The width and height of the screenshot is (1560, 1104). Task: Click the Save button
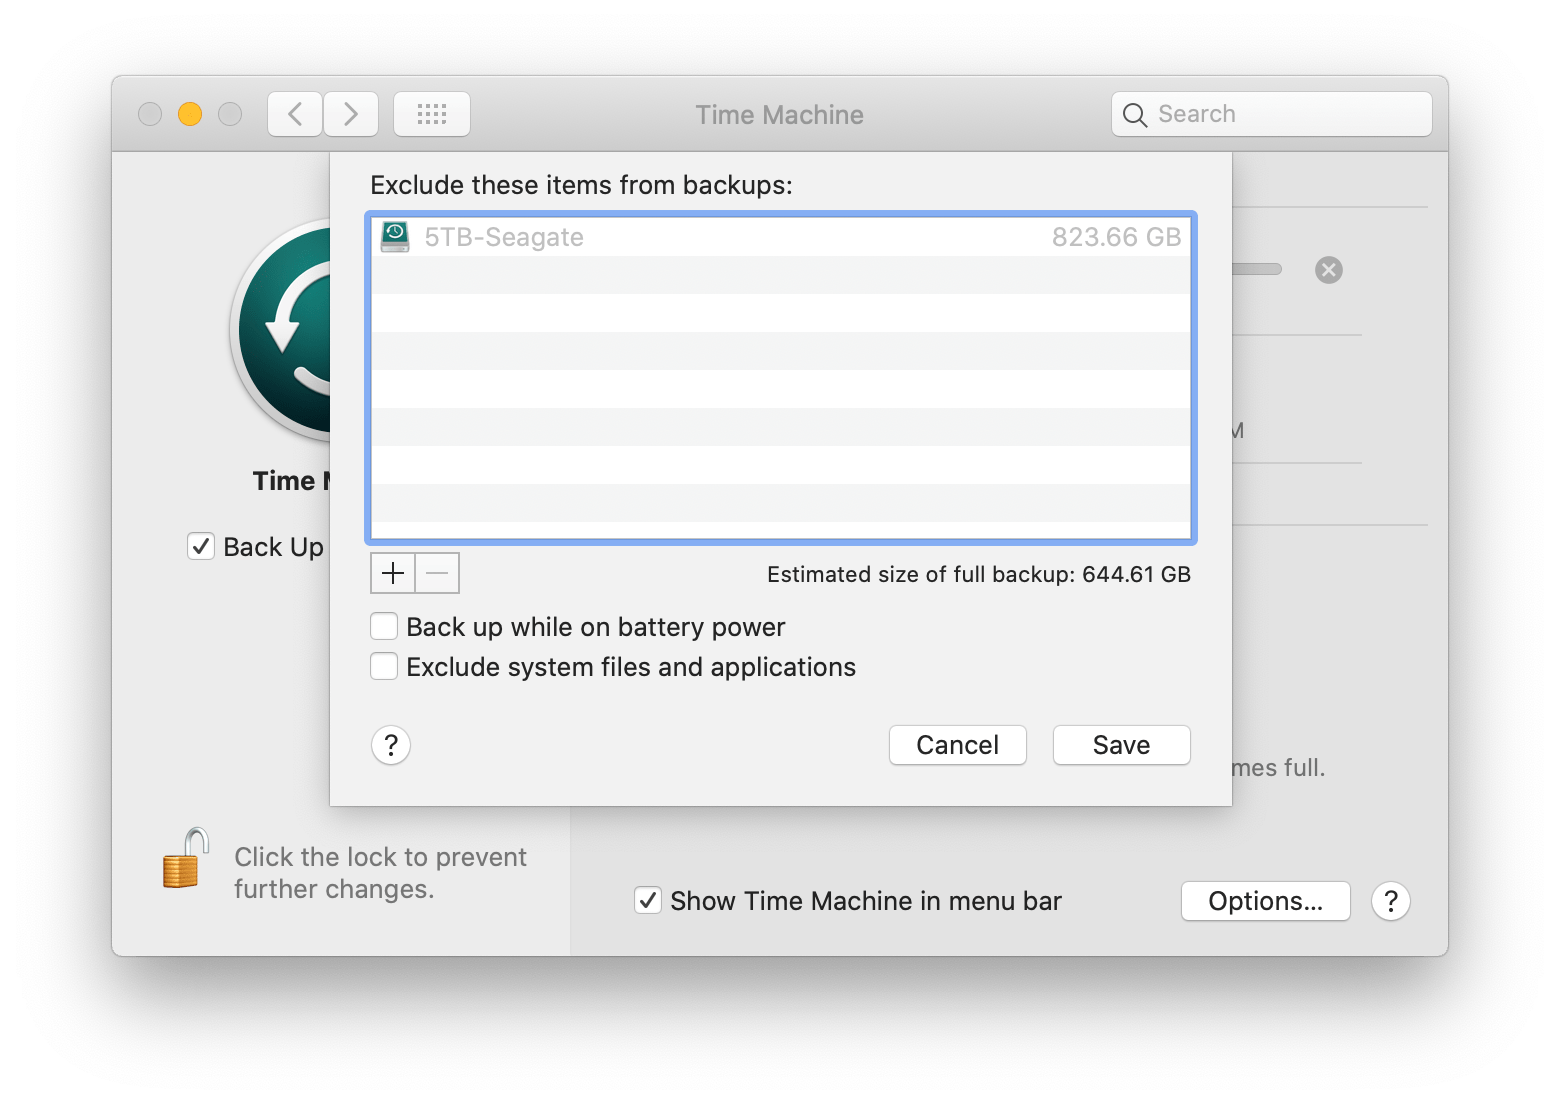tap(1122, 745)
